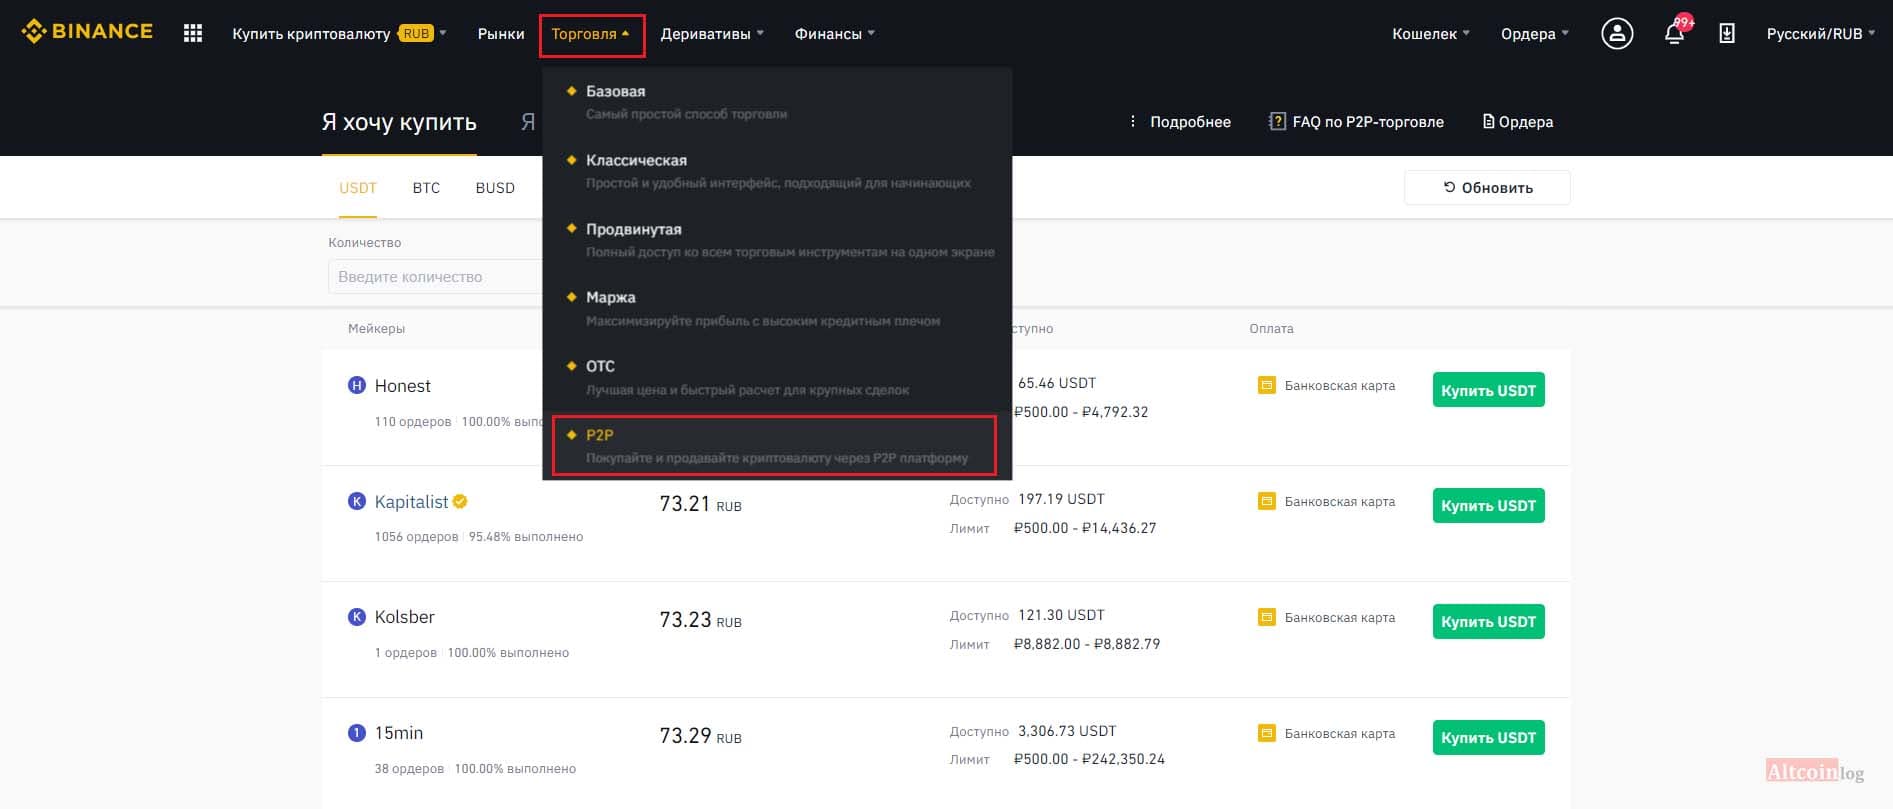Expand Купить криптовалюту dropdown
This screenshot has height=809, width=1893.
click(339, 34)
